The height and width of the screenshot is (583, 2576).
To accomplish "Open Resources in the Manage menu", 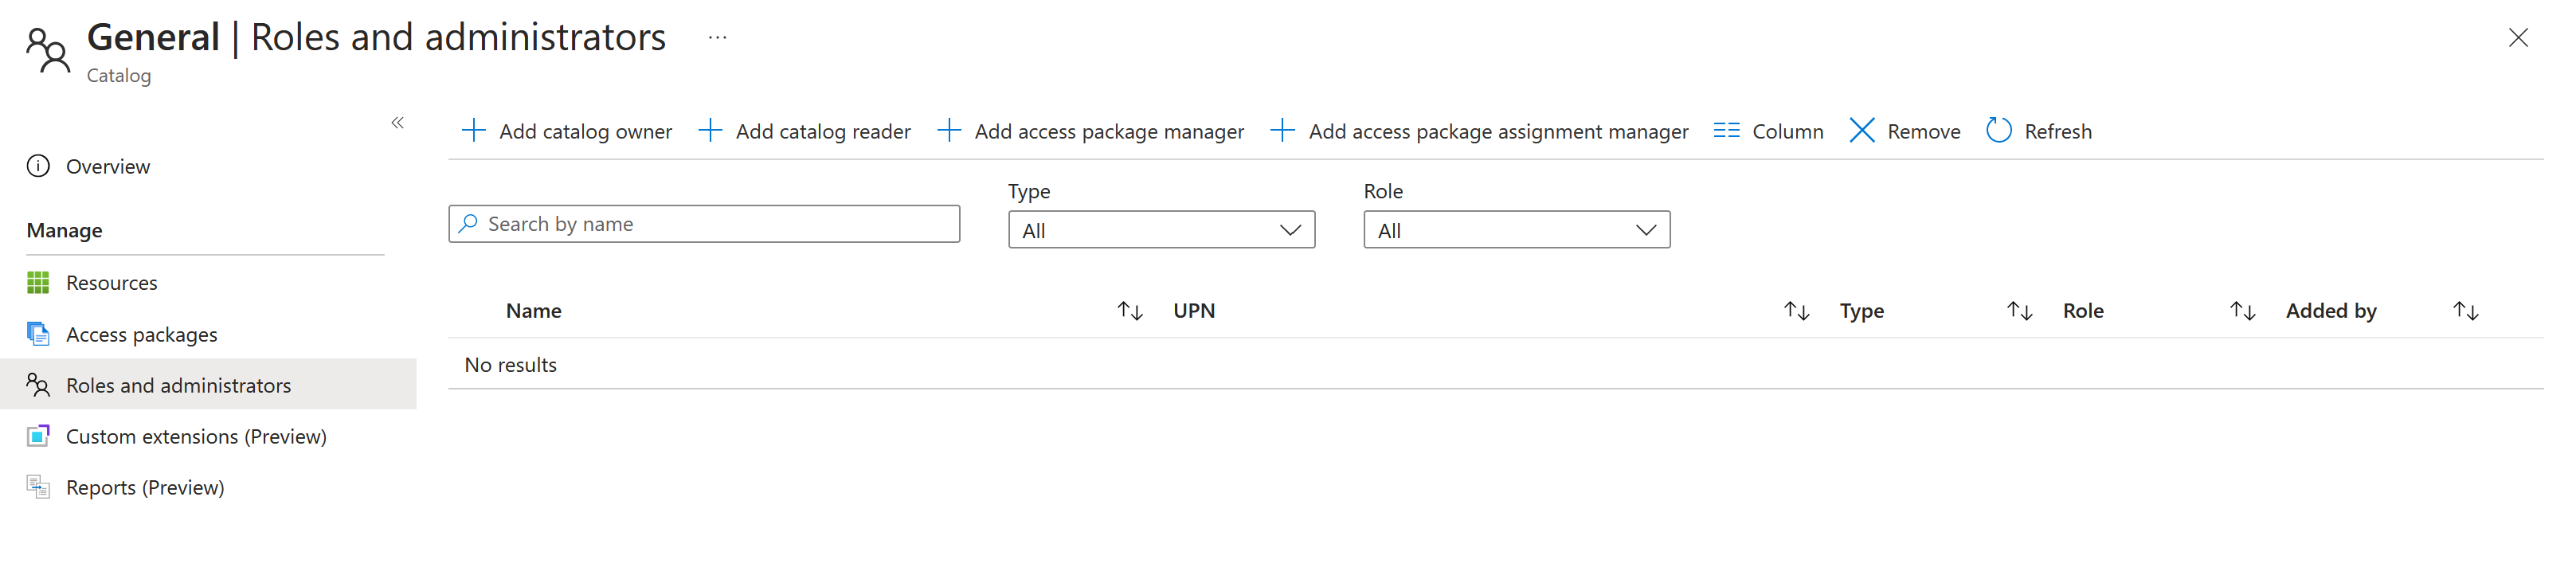I will click(x=111, y=283).
